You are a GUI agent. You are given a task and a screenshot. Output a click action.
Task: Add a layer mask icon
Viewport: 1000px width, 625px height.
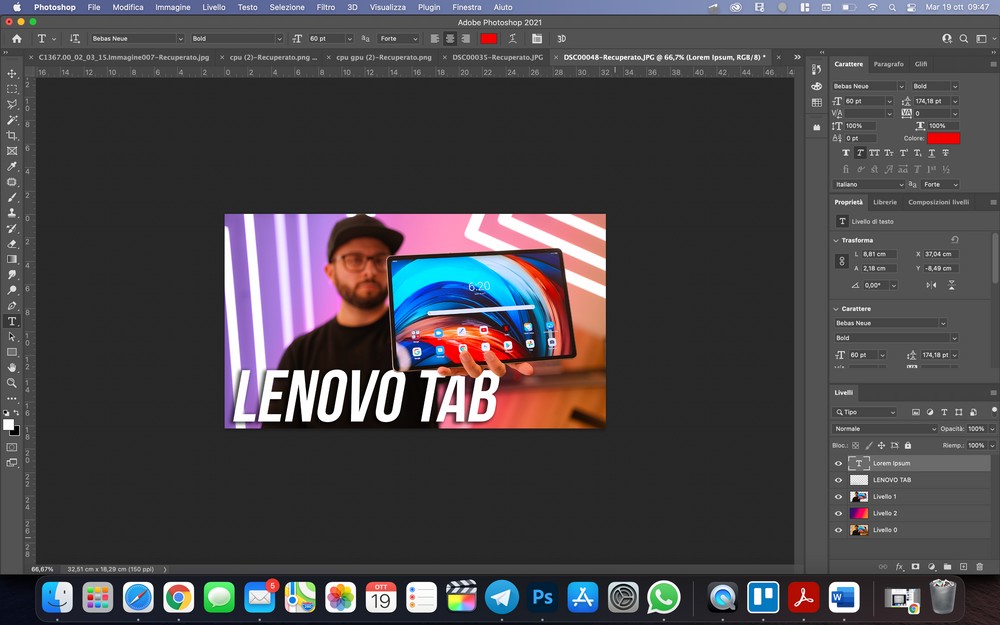(915, 566)
